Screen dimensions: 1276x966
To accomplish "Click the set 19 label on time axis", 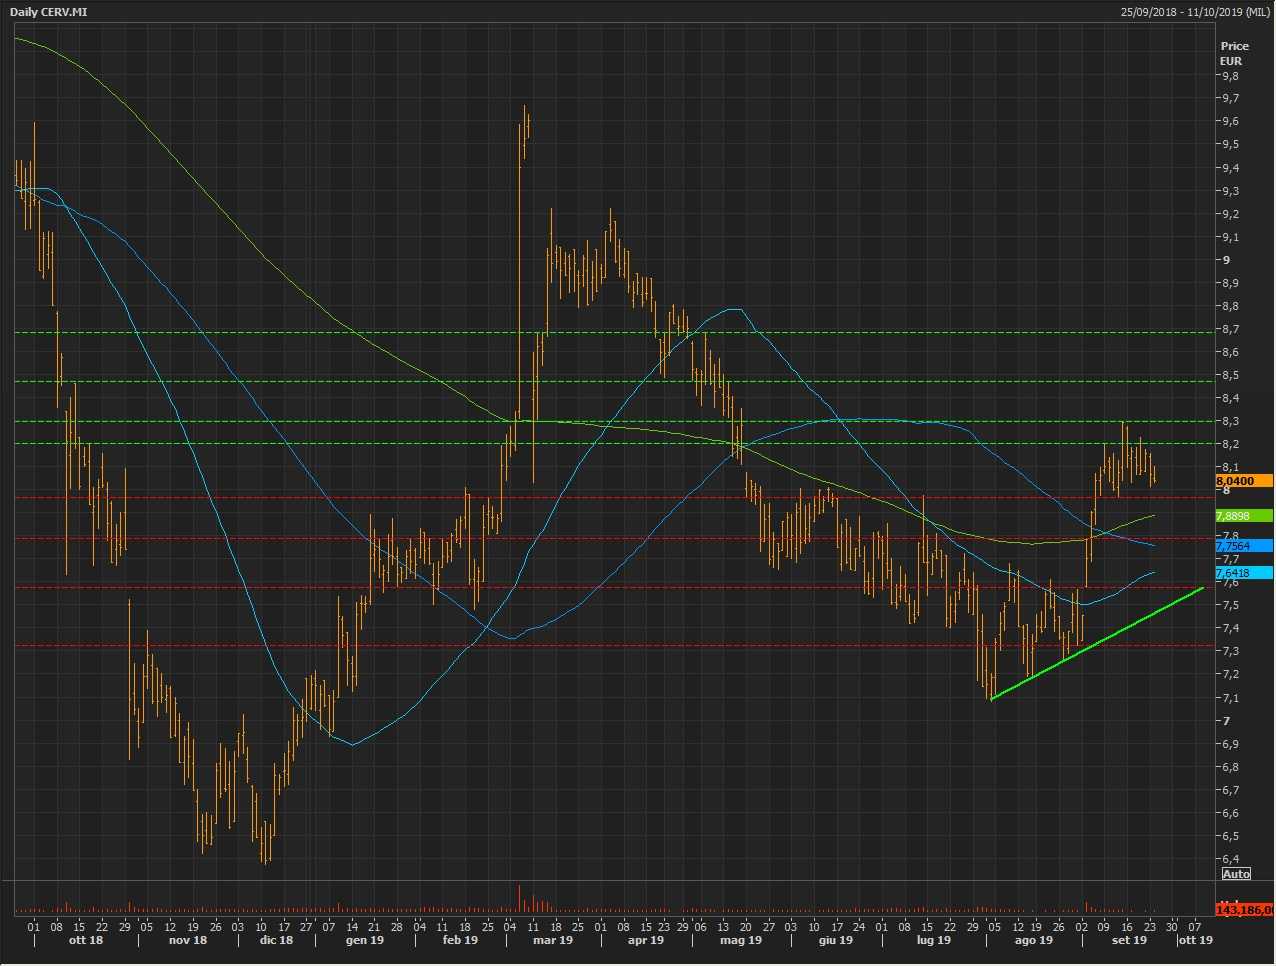I will click(x=1128, y=940).
